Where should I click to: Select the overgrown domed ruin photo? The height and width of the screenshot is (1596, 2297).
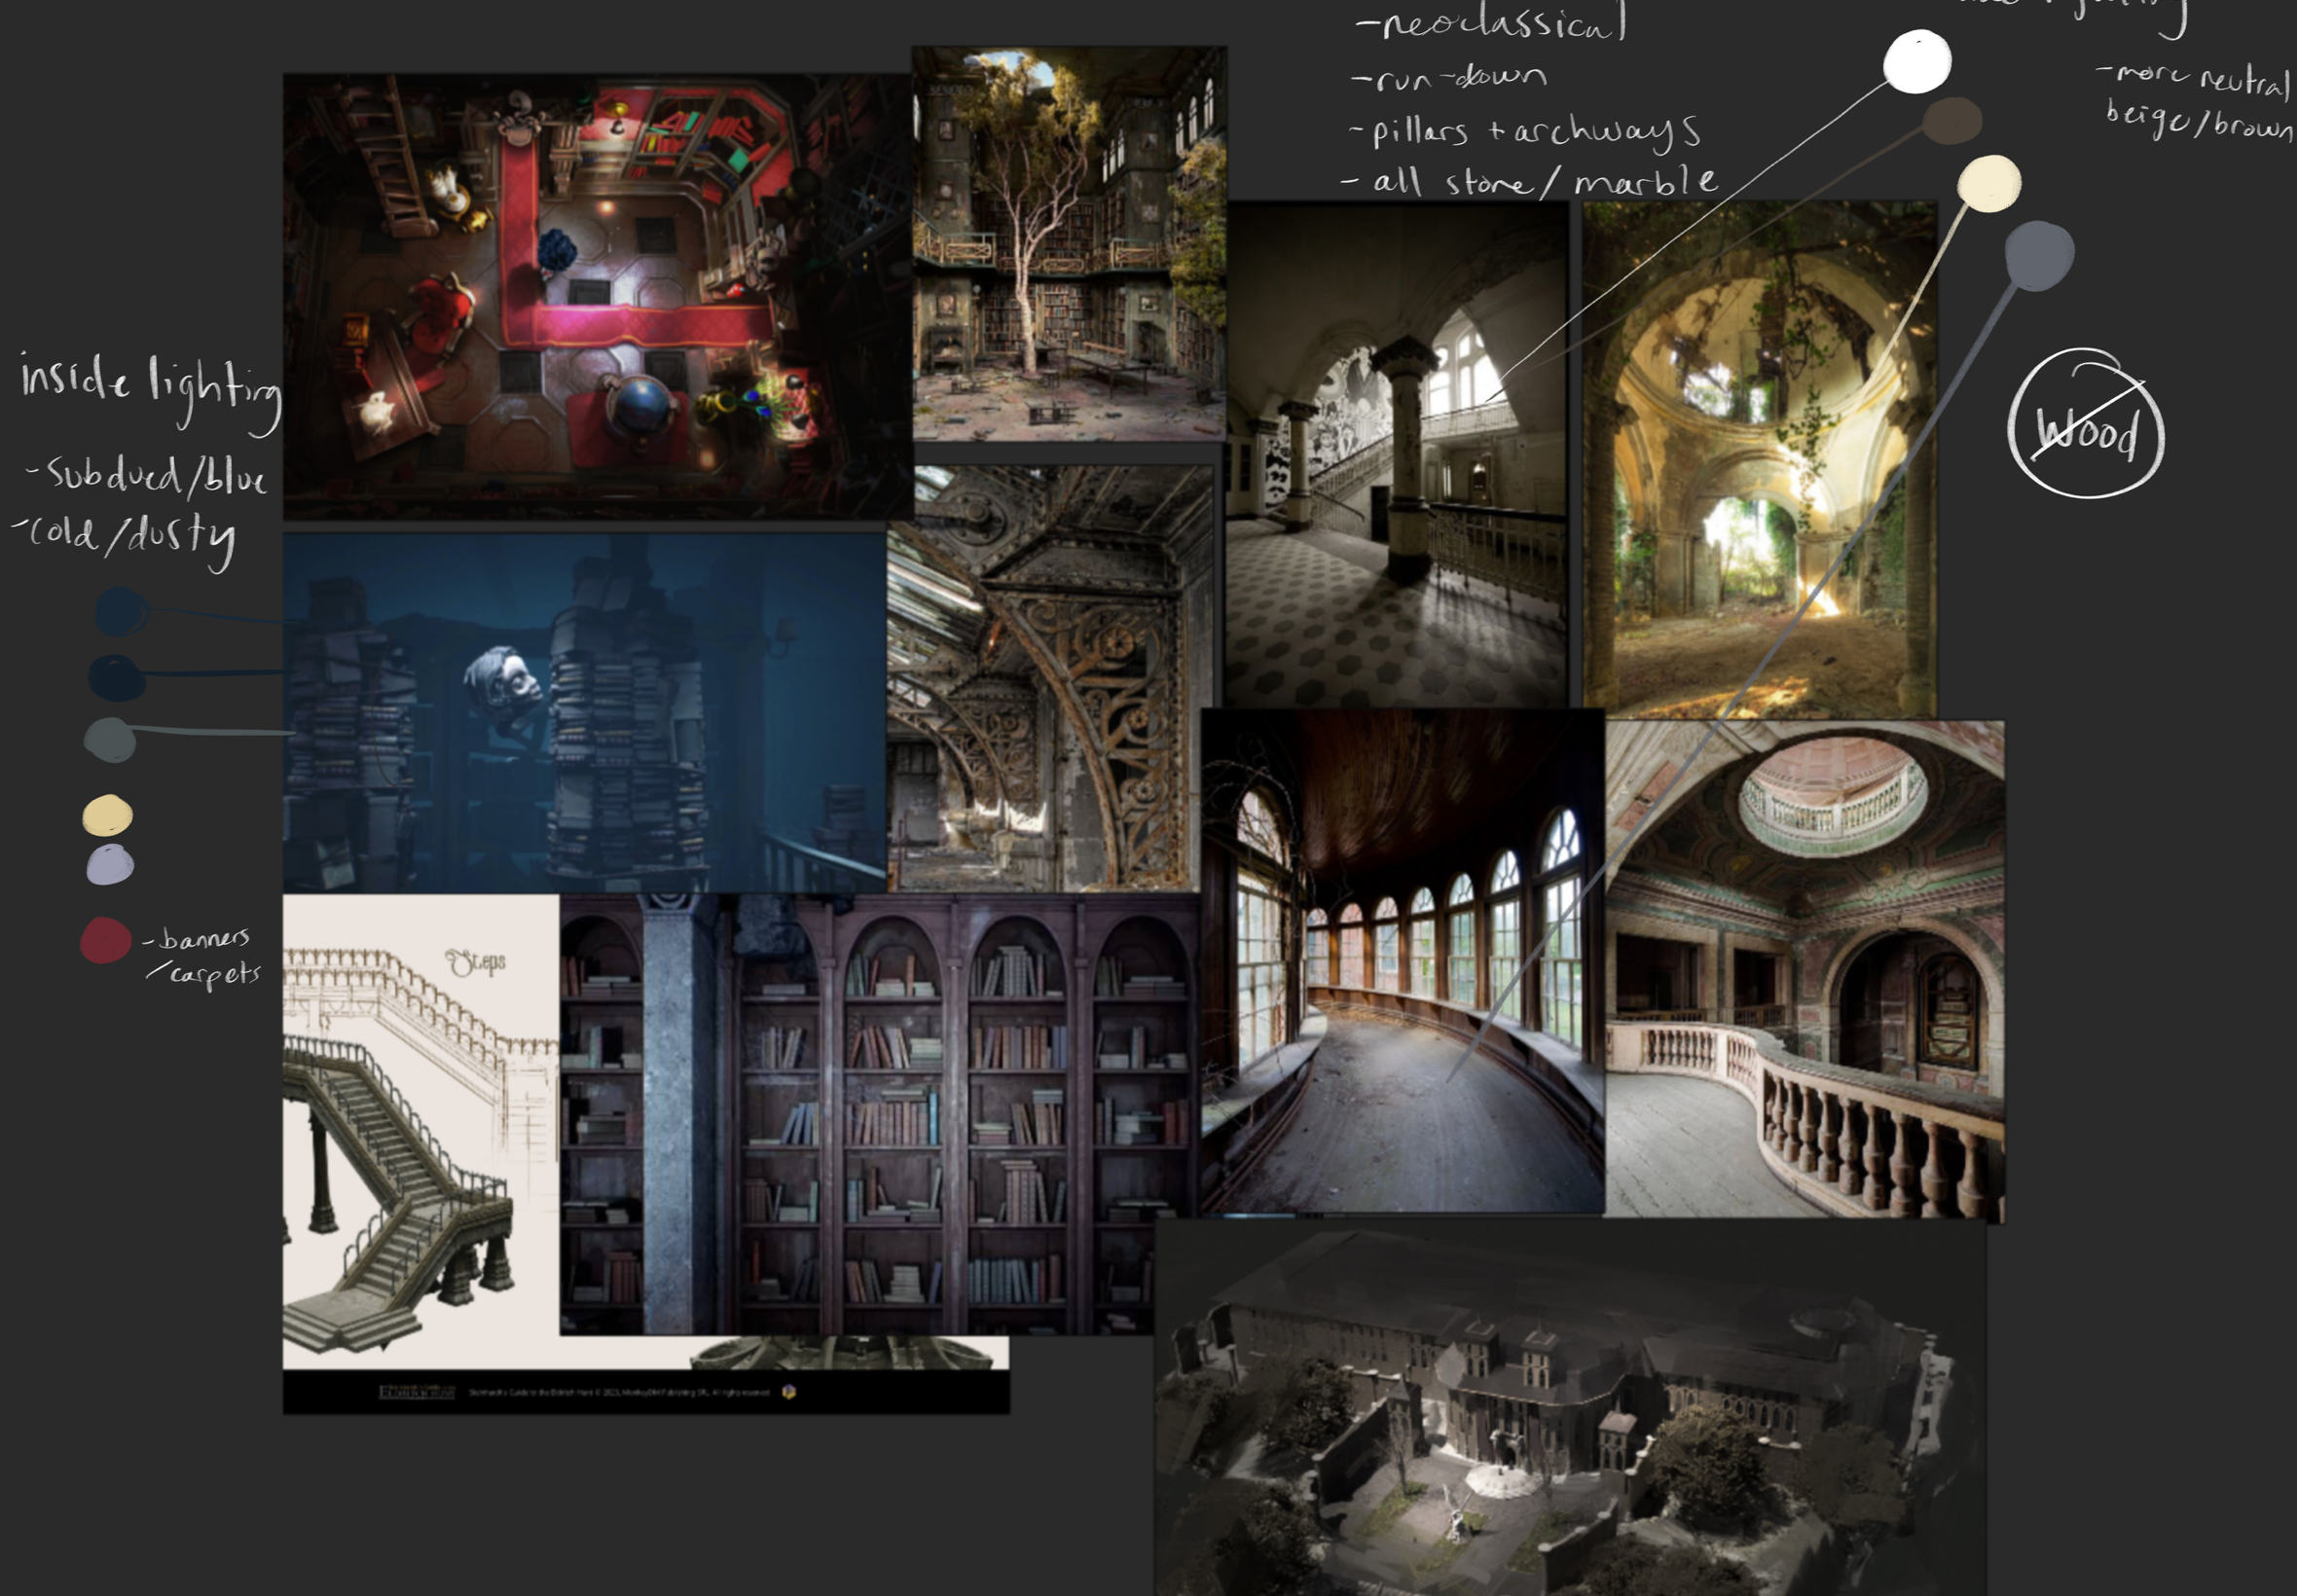coord(1758,458)
